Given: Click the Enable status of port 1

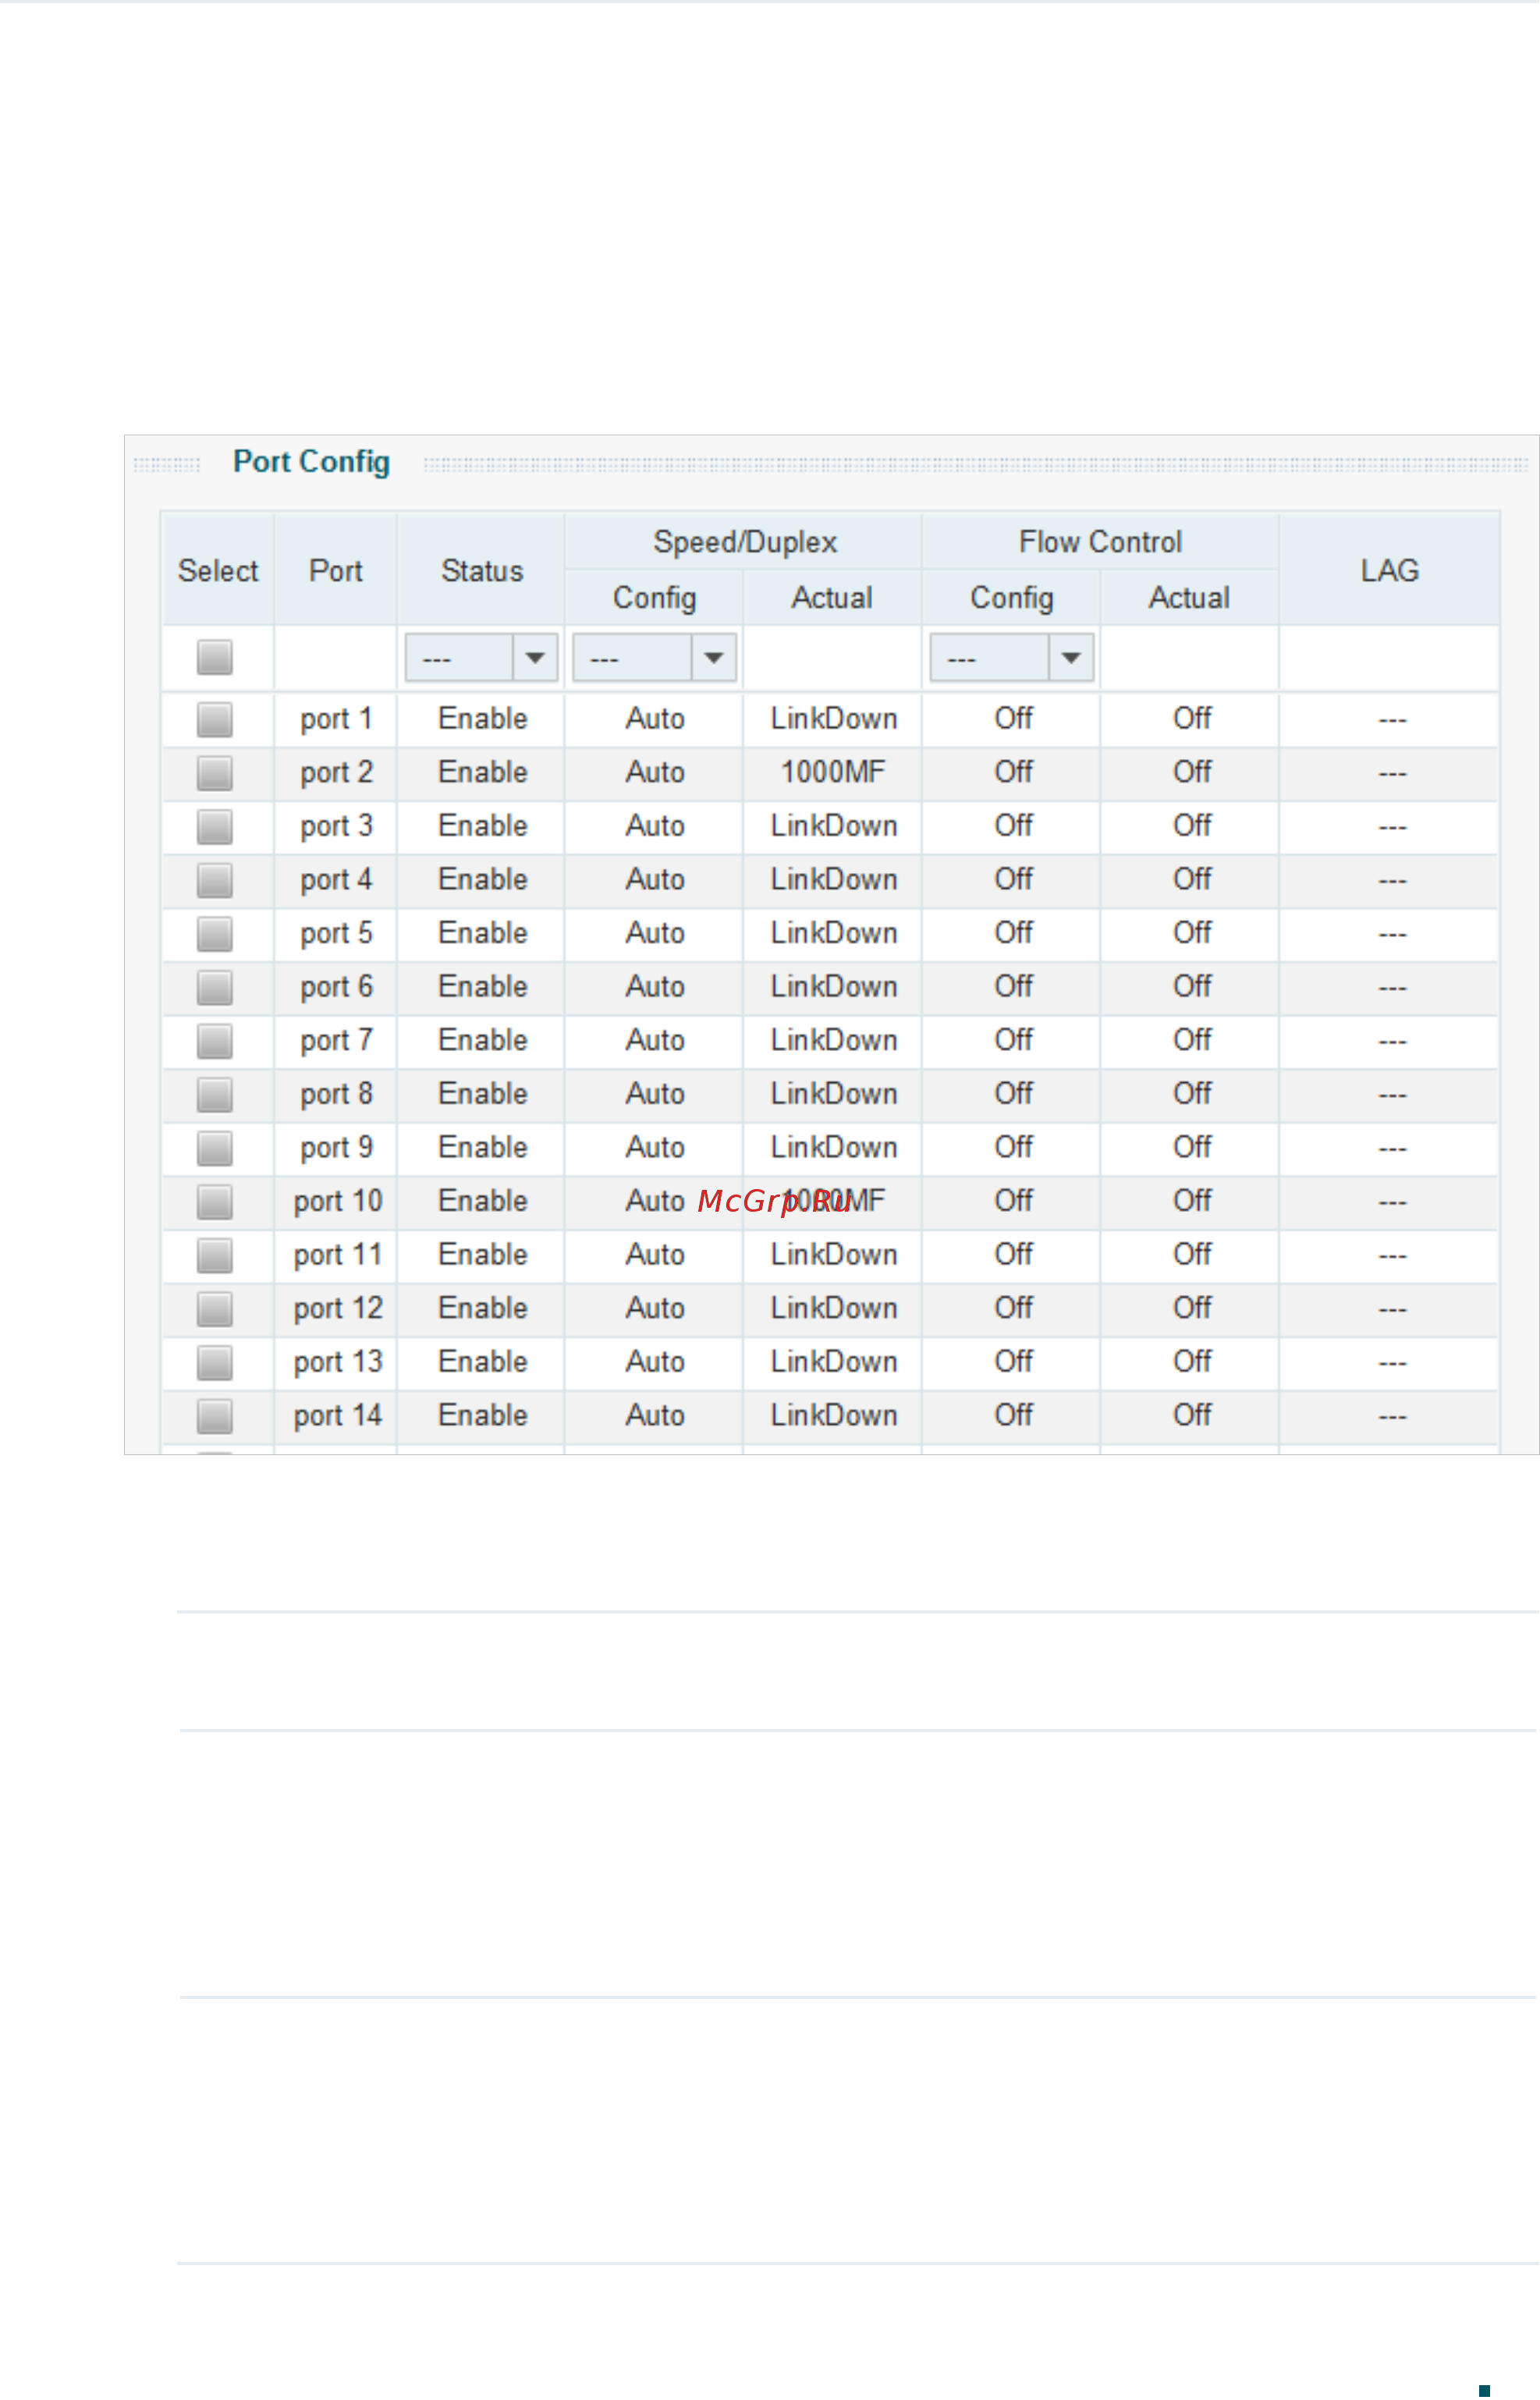Looking at the screenshot, I should pyautogui.click(x=482, y=719).
